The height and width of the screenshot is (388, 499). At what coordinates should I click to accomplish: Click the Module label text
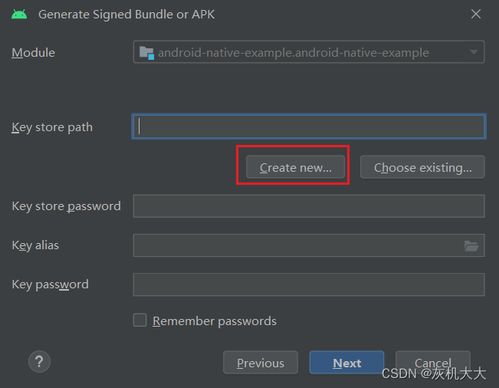click(33, 53)
